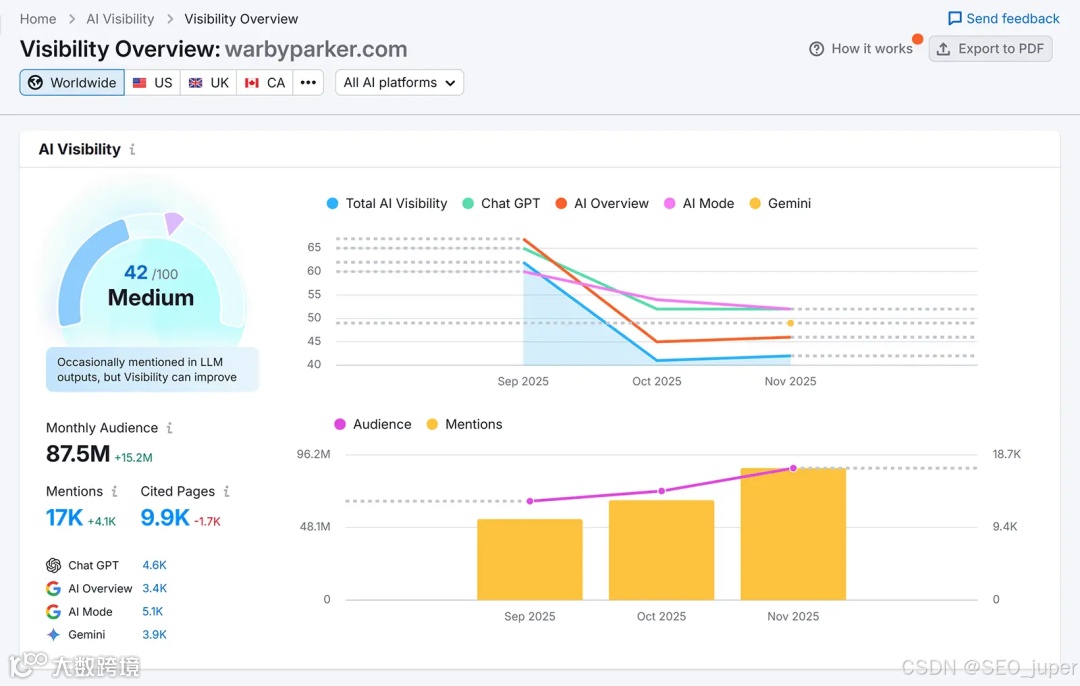Viewport: 1080px width, 686px height.
Task: Click the Nov 2025 audience line point
Action: click(793, 468)
